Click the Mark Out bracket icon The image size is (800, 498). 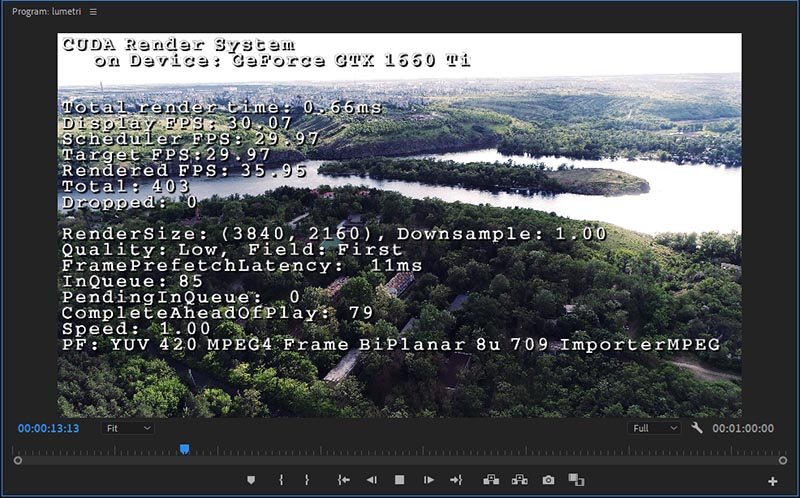(x=307, y=480)
